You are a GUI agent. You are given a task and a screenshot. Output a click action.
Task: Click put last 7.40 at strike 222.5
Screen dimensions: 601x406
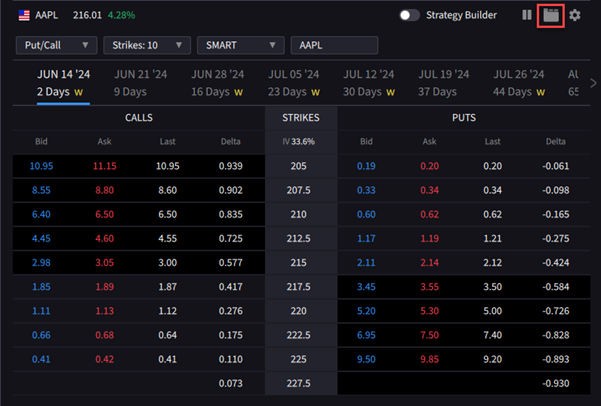pyautogui.click(x=493, y=335)
